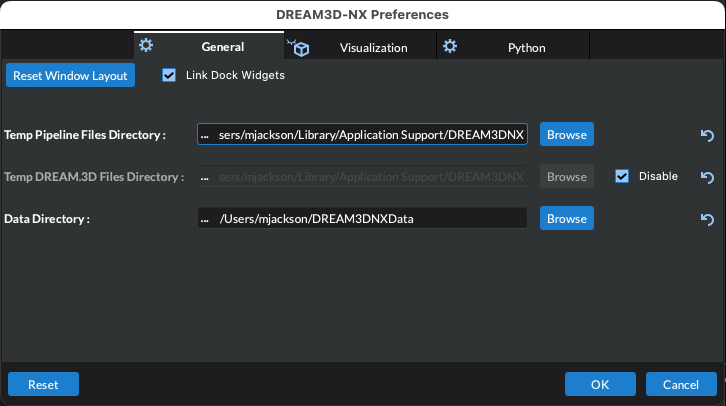Click the cube icon on Visualization tab
Viewport: 726px width, 406px height.
tap(299, 48)
